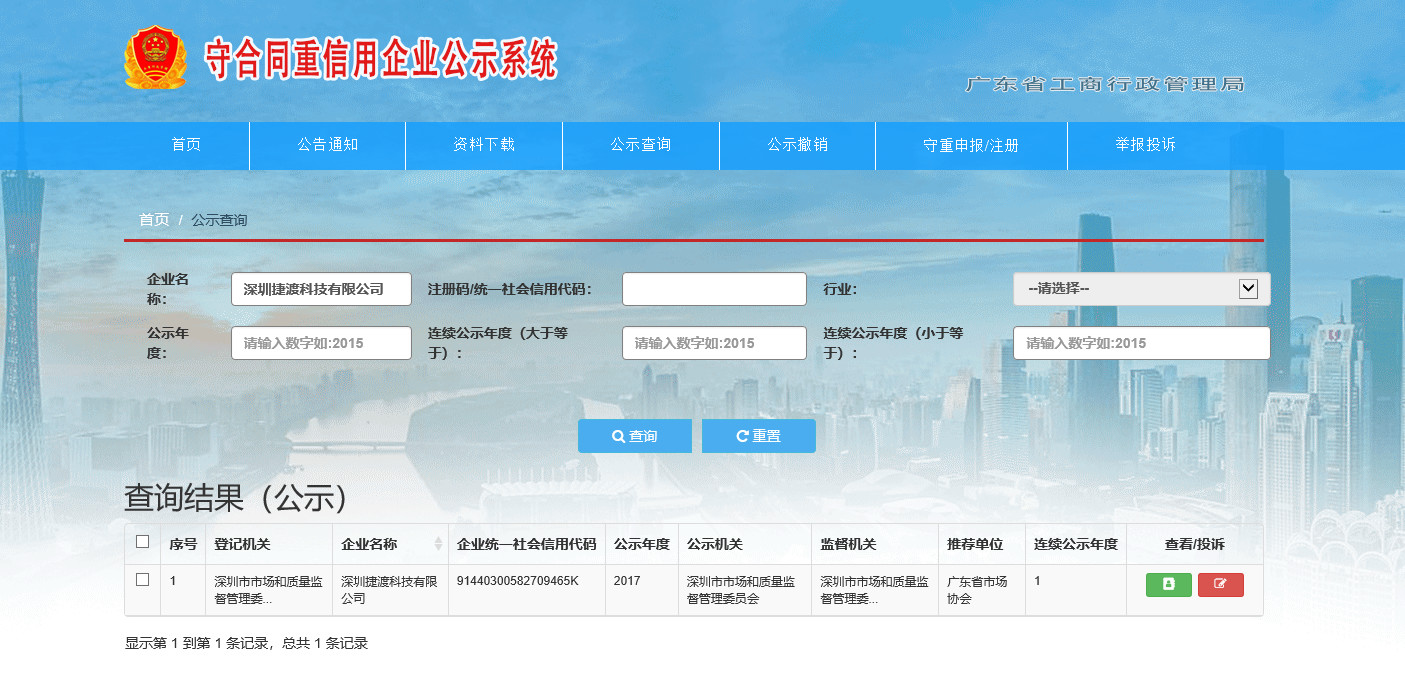Go to the 公告通知 menu item
This screenshot has height=684, width=1405.
coord(327,145)
